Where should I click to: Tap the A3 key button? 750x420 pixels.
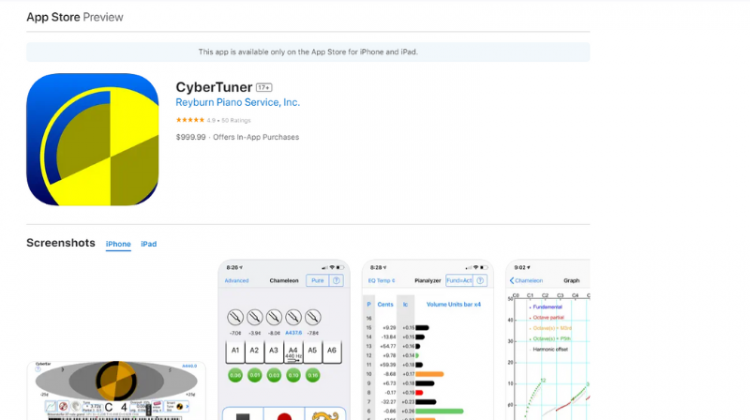[274, 352]
